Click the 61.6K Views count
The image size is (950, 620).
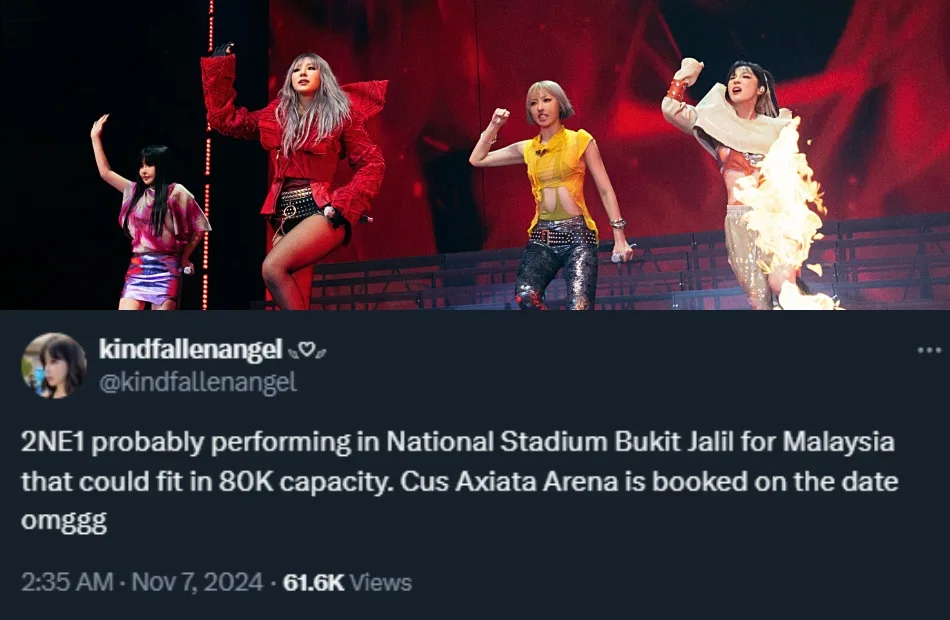tap(347, 582)
